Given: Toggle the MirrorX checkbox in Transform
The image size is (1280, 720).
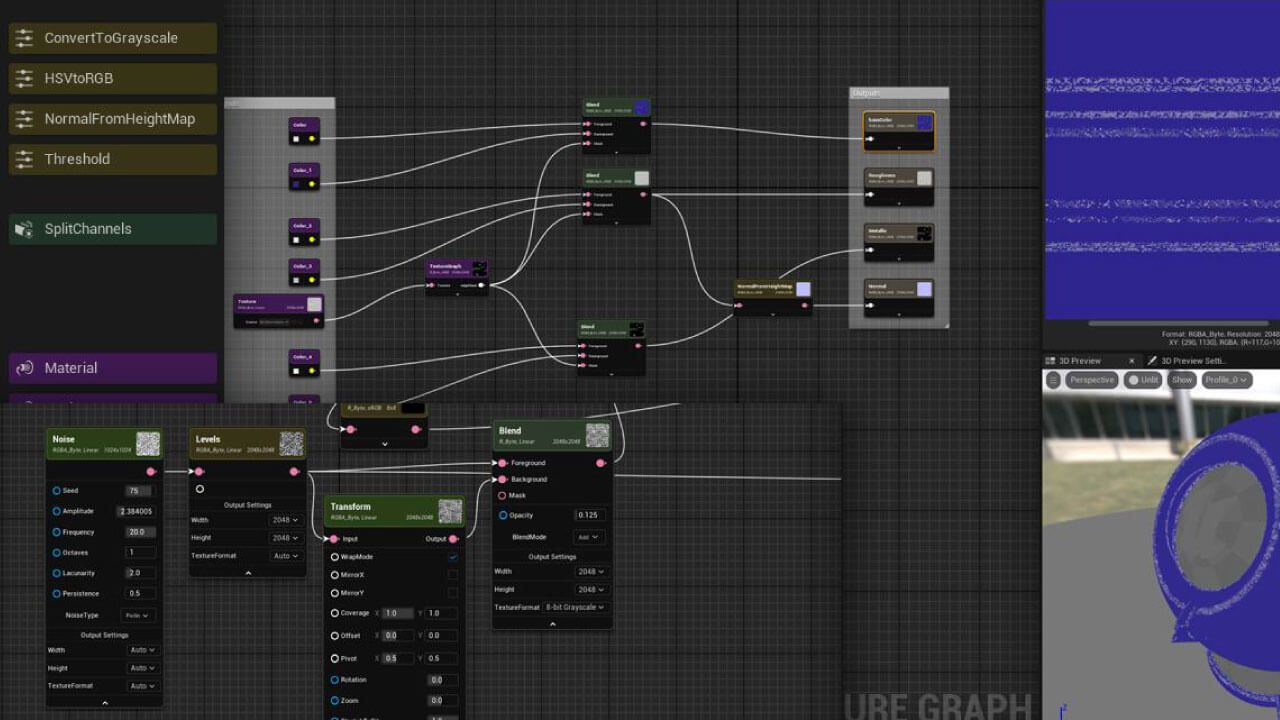Looking at the screenshot, I should point(453,575).
